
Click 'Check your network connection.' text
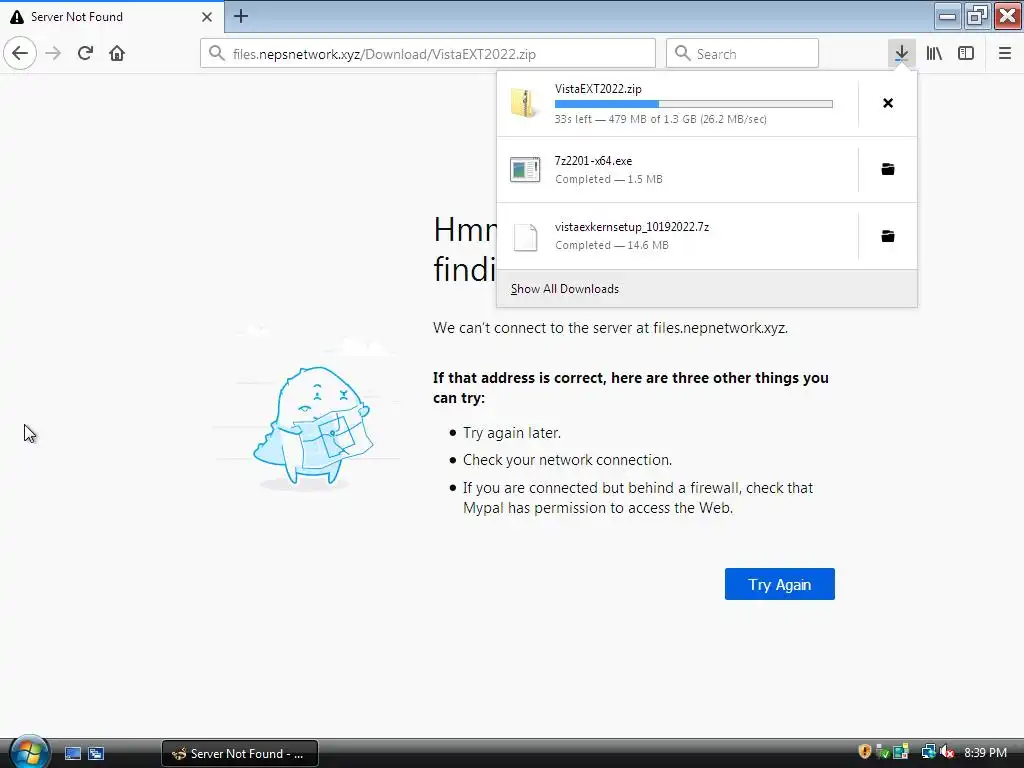click(x=568, y=460)
